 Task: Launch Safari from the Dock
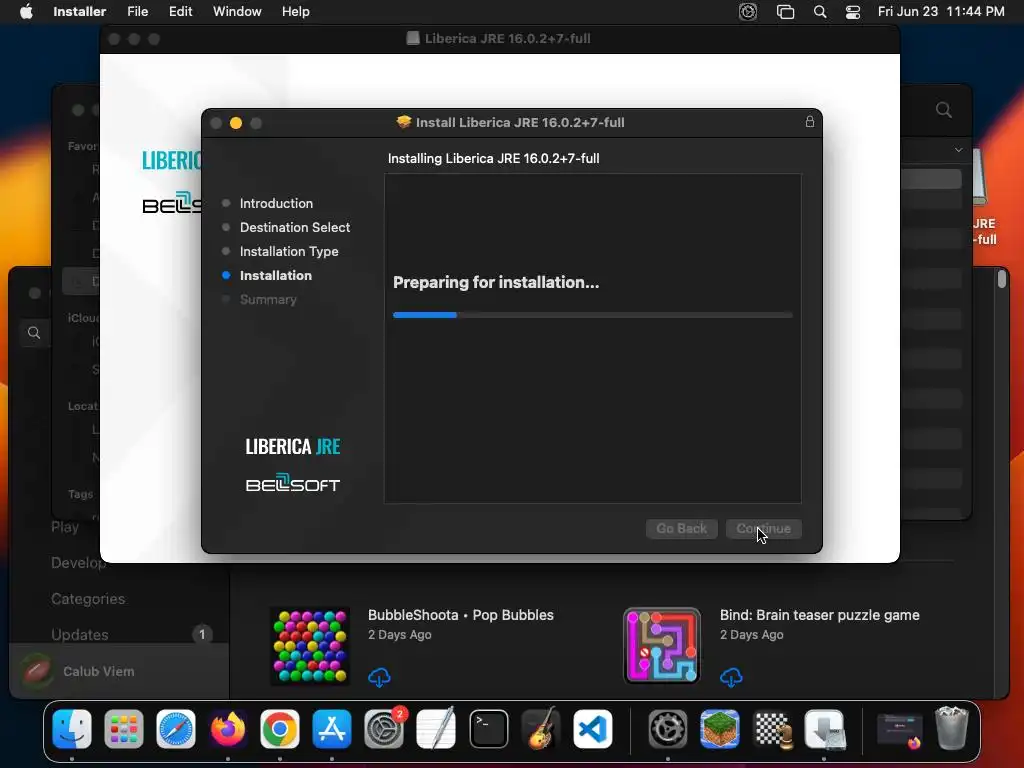tap(176, 729)
